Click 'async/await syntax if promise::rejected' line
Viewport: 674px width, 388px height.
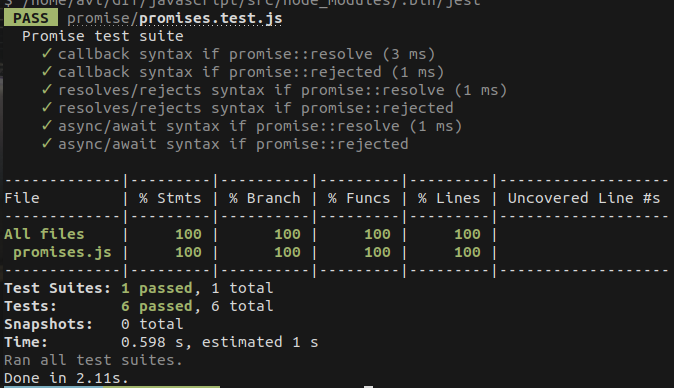233,144
